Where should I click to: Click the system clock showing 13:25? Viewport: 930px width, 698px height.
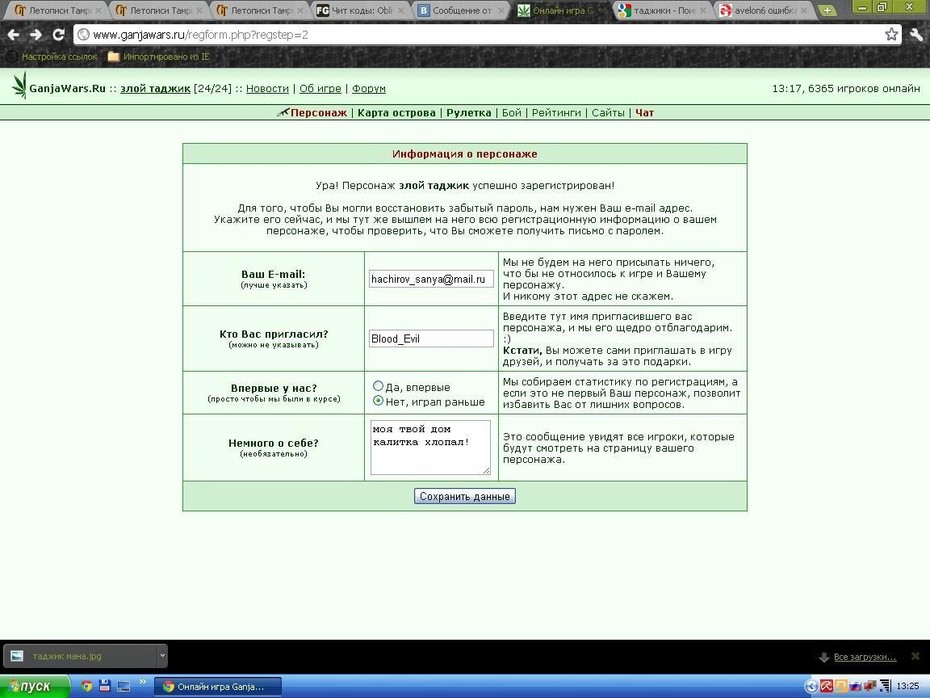point(907,686)
